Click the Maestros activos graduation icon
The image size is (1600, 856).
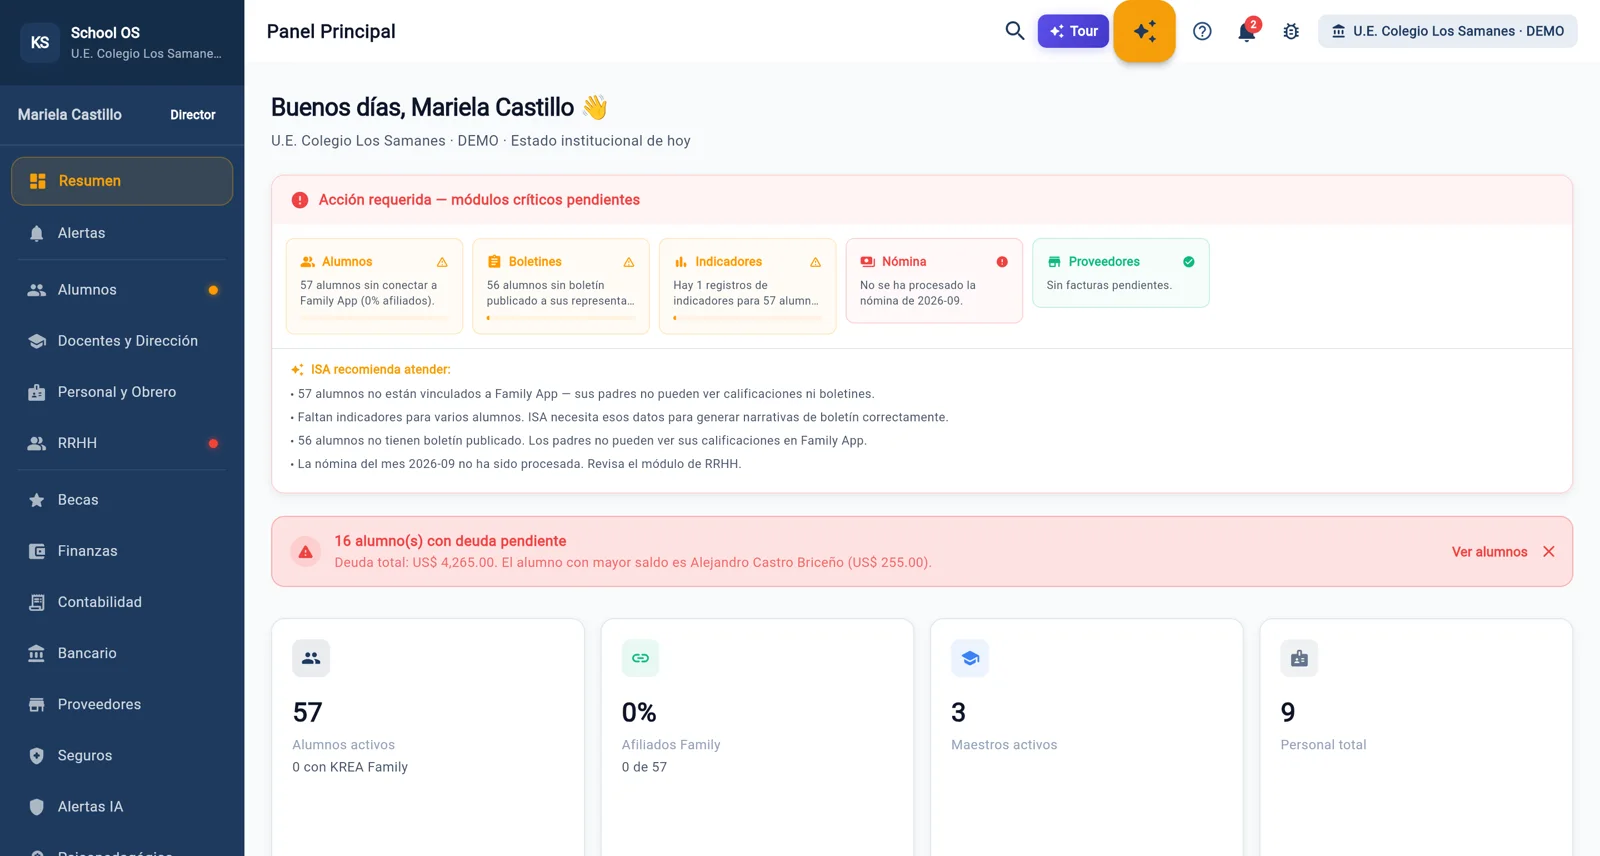(x=970, y=658)
